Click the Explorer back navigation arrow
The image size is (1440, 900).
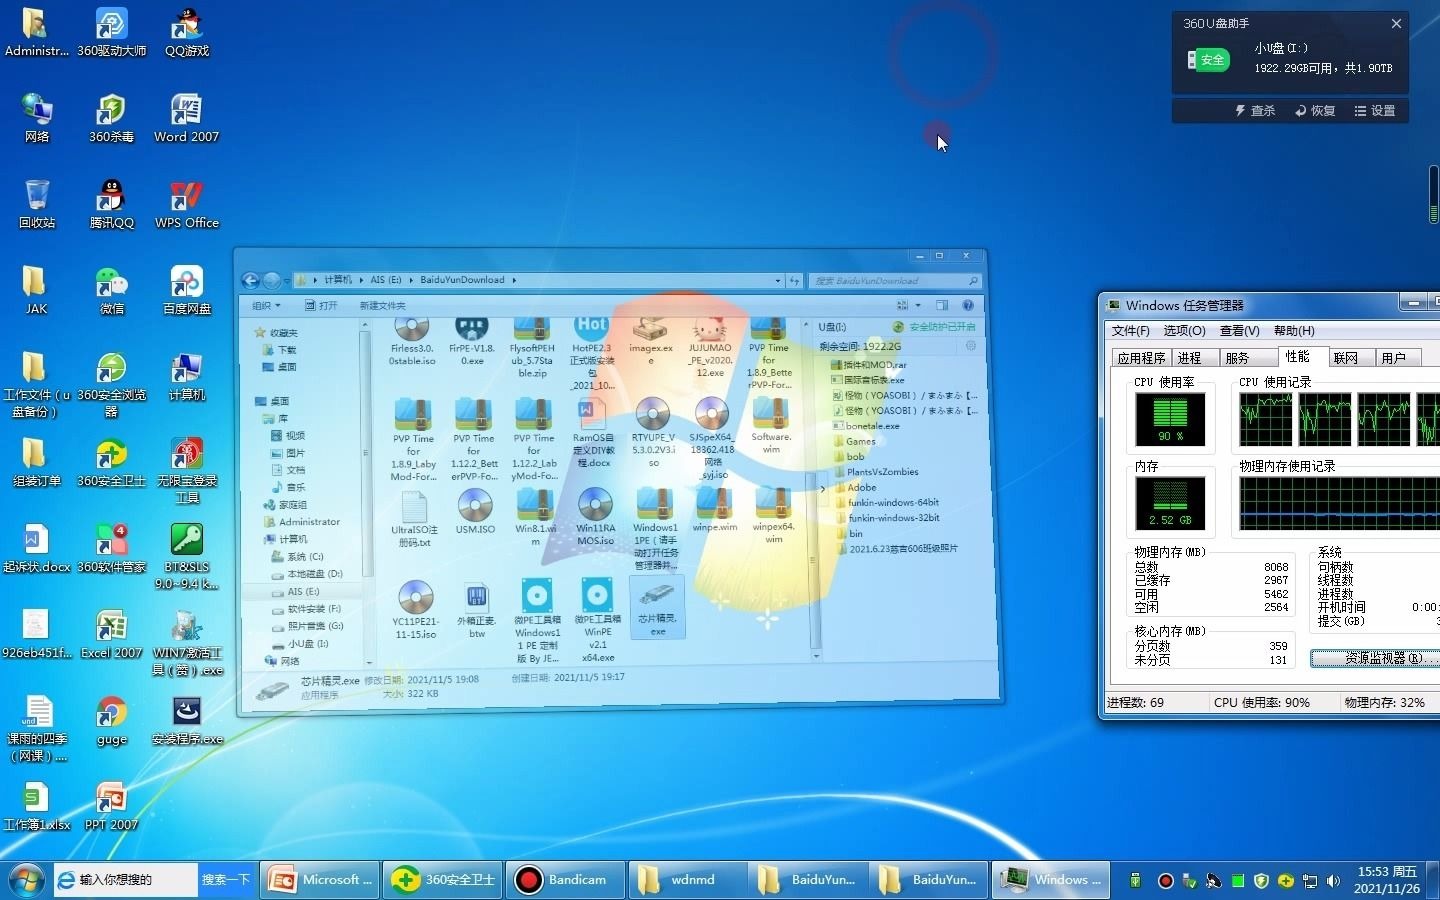[250, 280]
